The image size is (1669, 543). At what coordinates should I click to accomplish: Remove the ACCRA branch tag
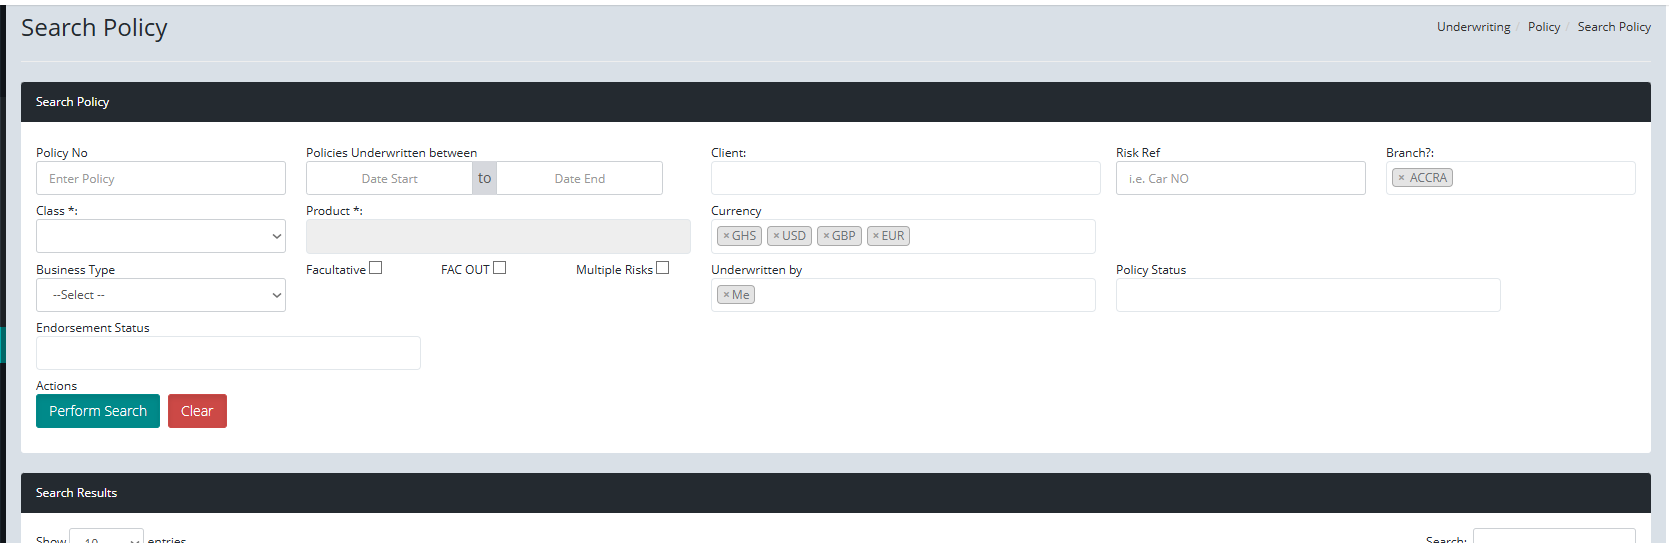click(1401, 178)
